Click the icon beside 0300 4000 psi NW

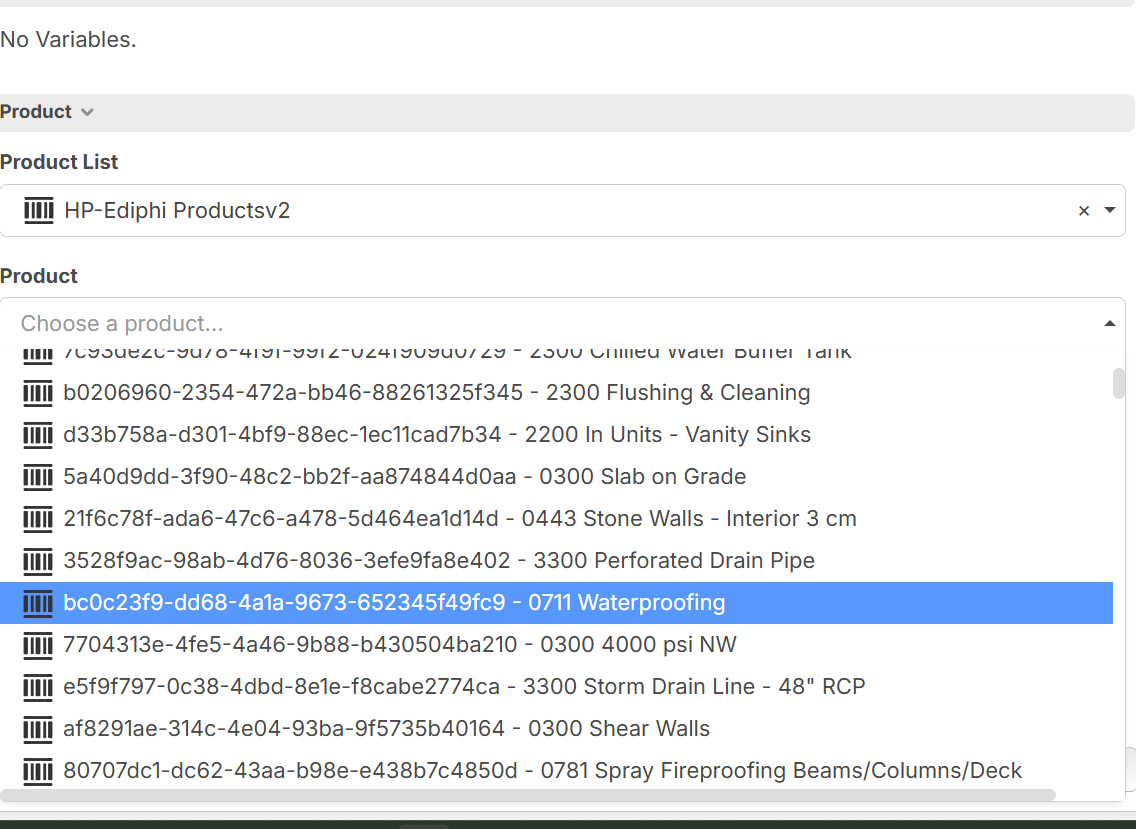[x=38, y=645]
